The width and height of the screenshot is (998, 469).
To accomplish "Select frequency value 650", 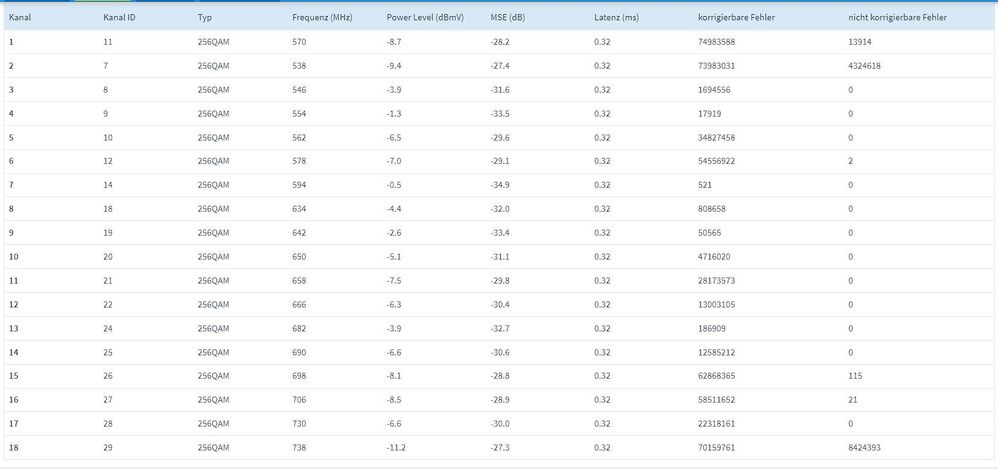I will 299,256.
